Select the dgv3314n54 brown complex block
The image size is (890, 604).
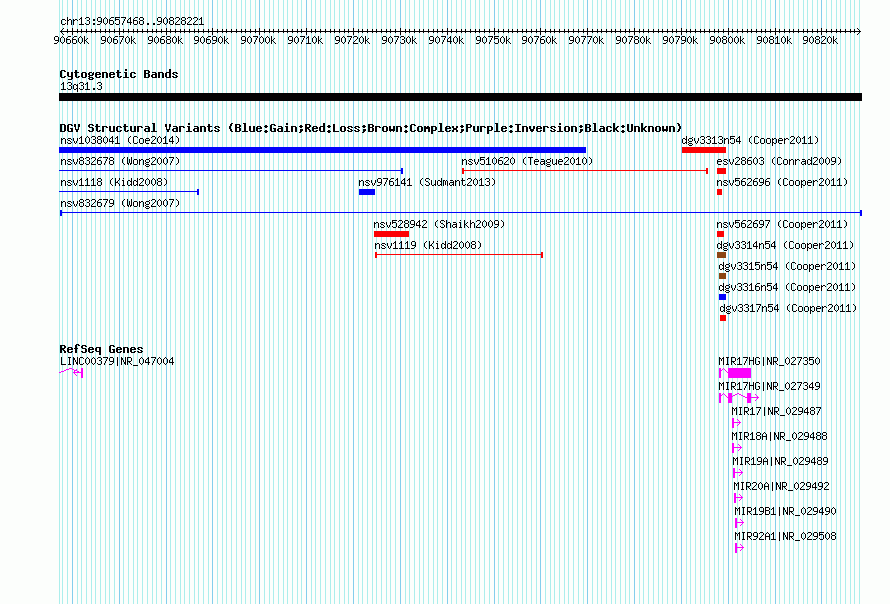point(721,255)
